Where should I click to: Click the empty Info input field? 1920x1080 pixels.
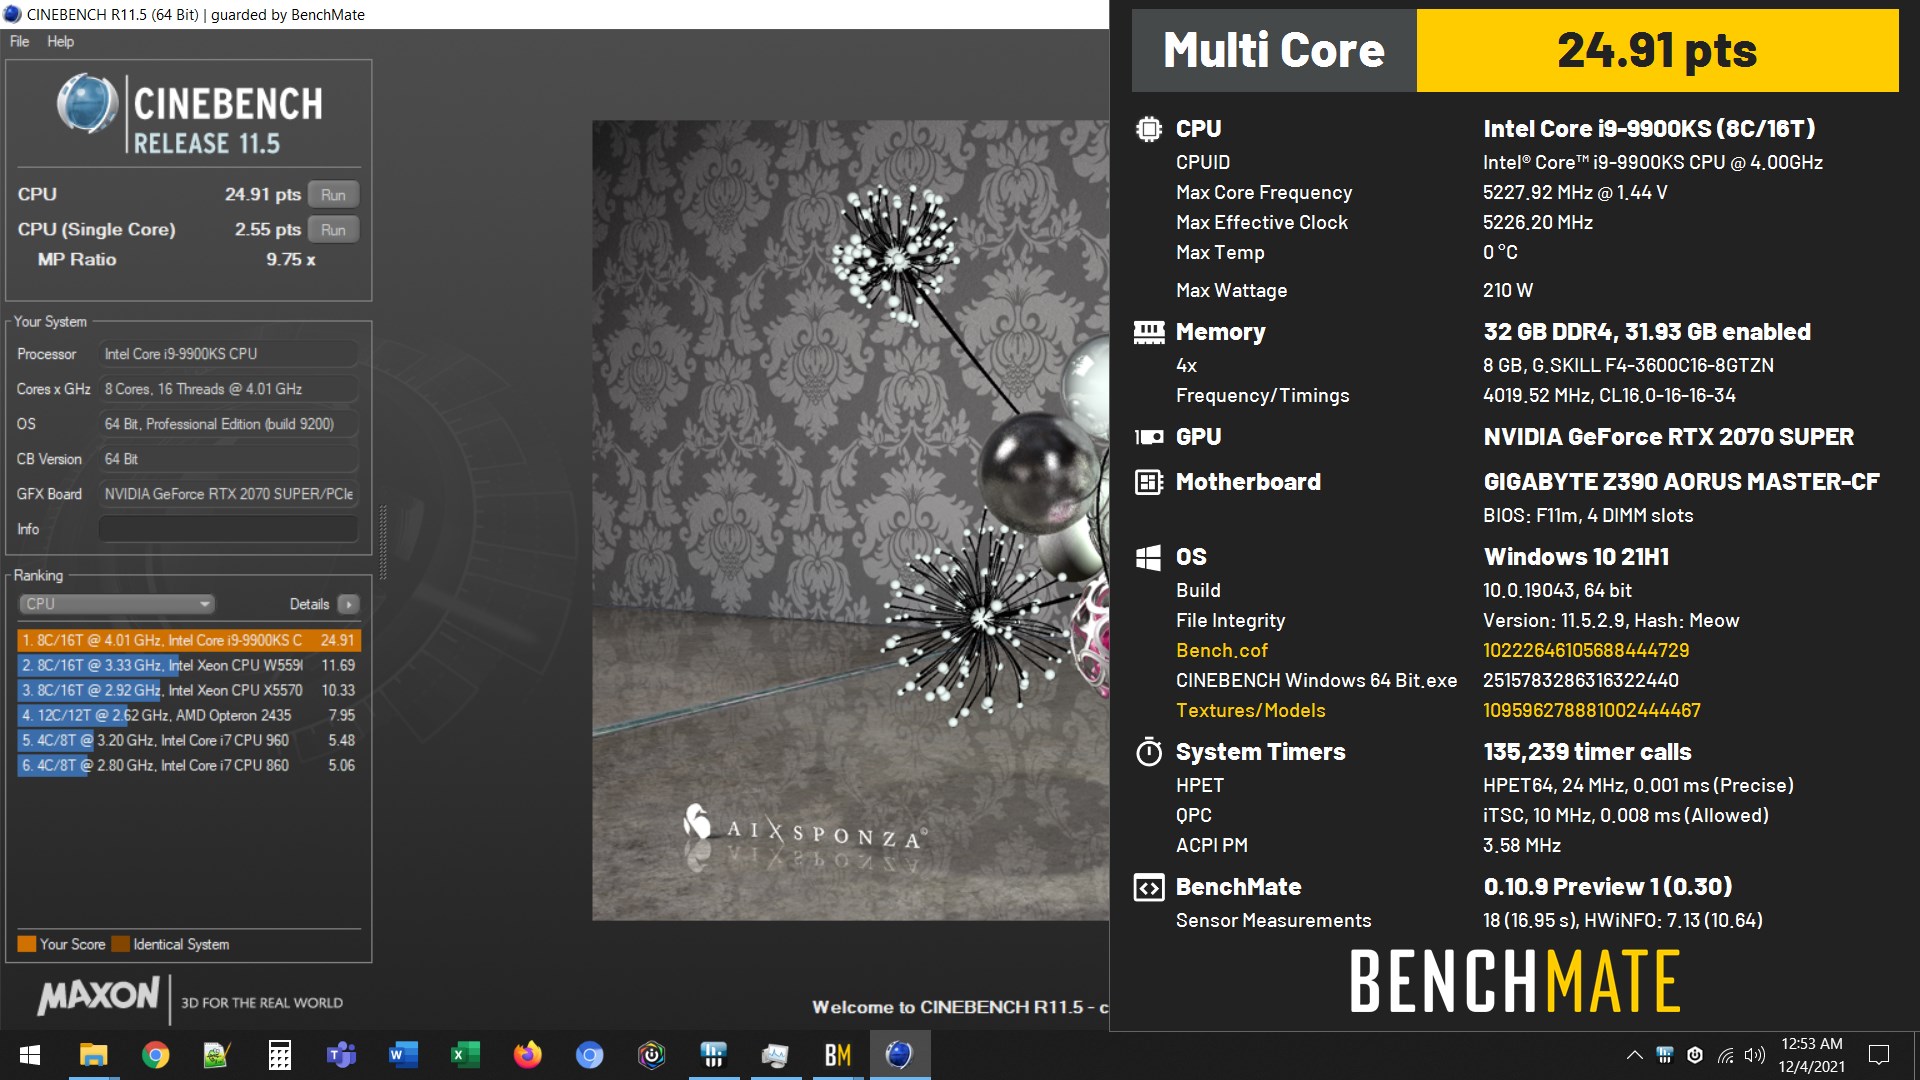point(228,529)
